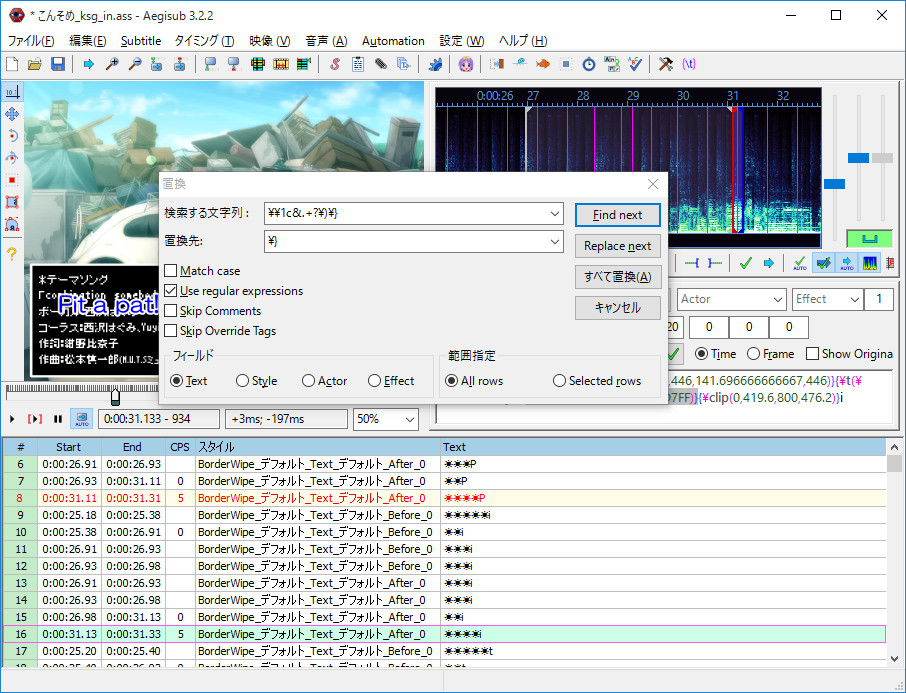This screenshot has width=906, height=693.
Task: Zoom video in with magnifier plus
Action: pos(112,64)
